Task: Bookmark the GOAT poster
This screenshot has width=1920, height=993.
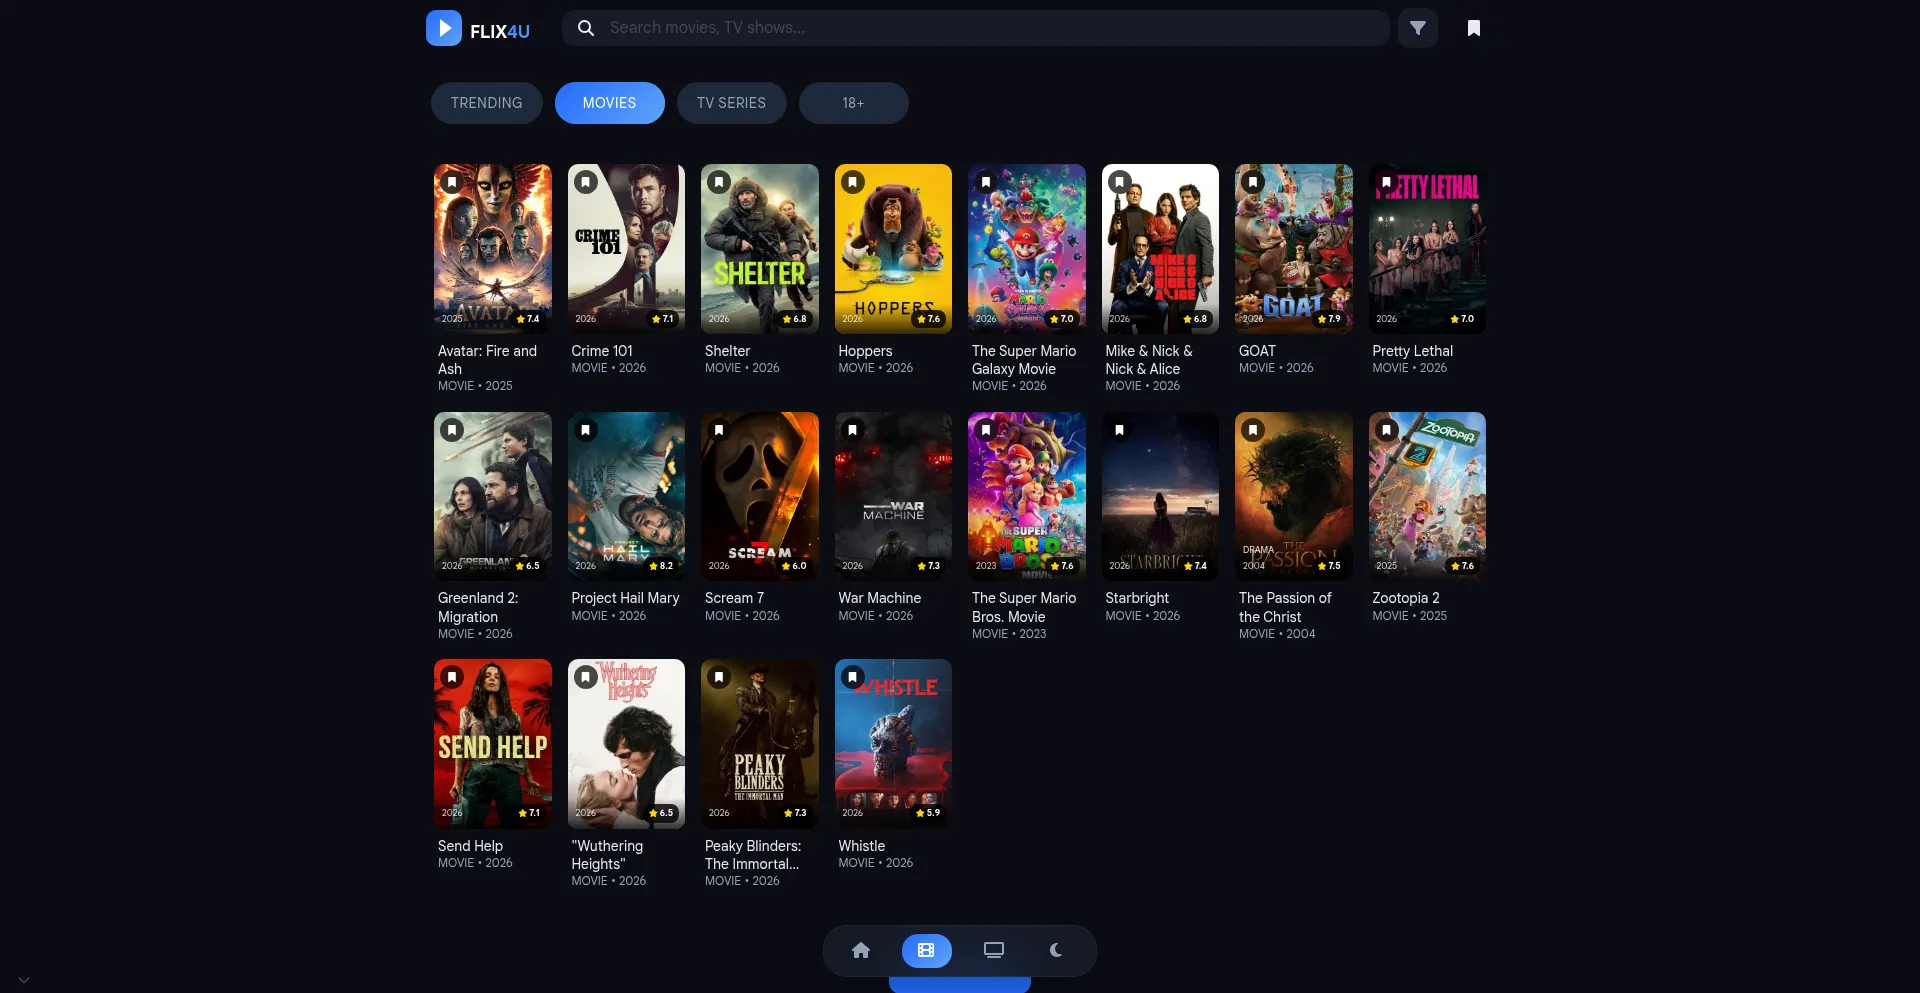Action: (1253, 182)
